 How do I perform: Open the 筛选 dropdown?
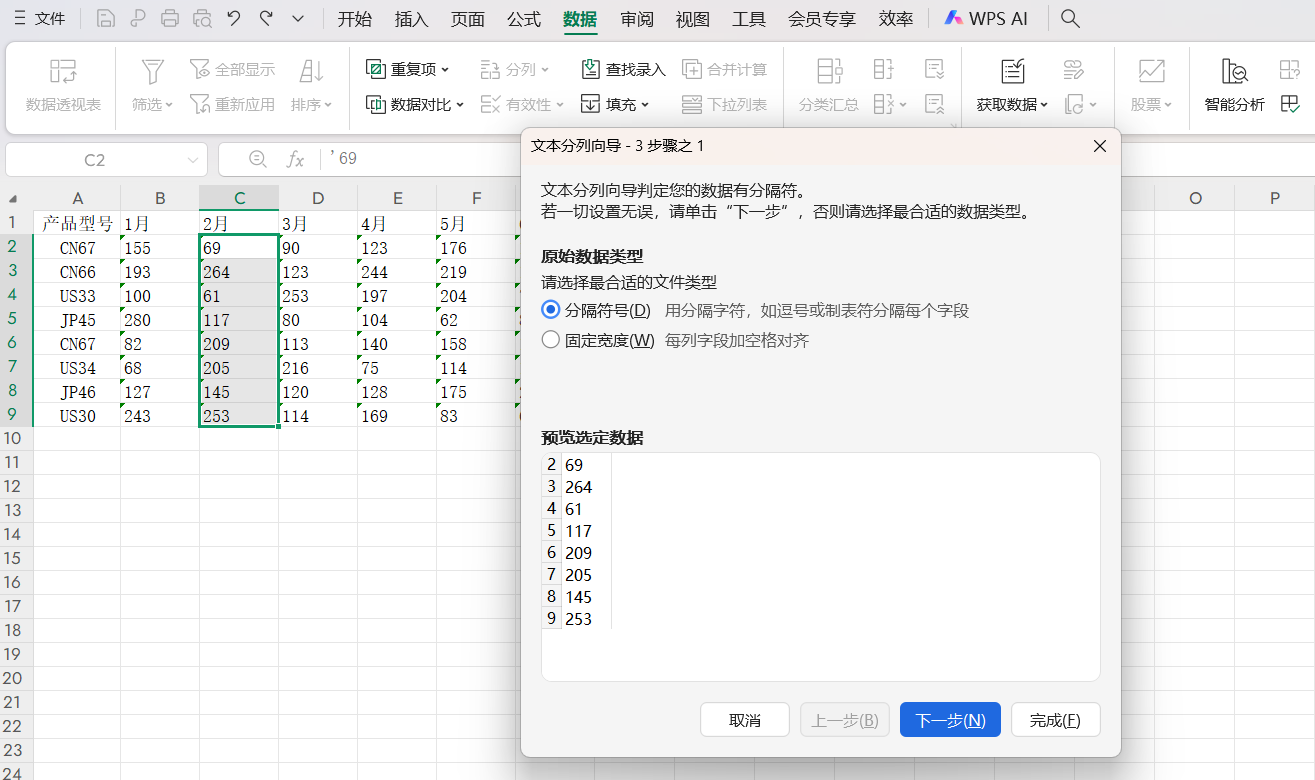151,87
